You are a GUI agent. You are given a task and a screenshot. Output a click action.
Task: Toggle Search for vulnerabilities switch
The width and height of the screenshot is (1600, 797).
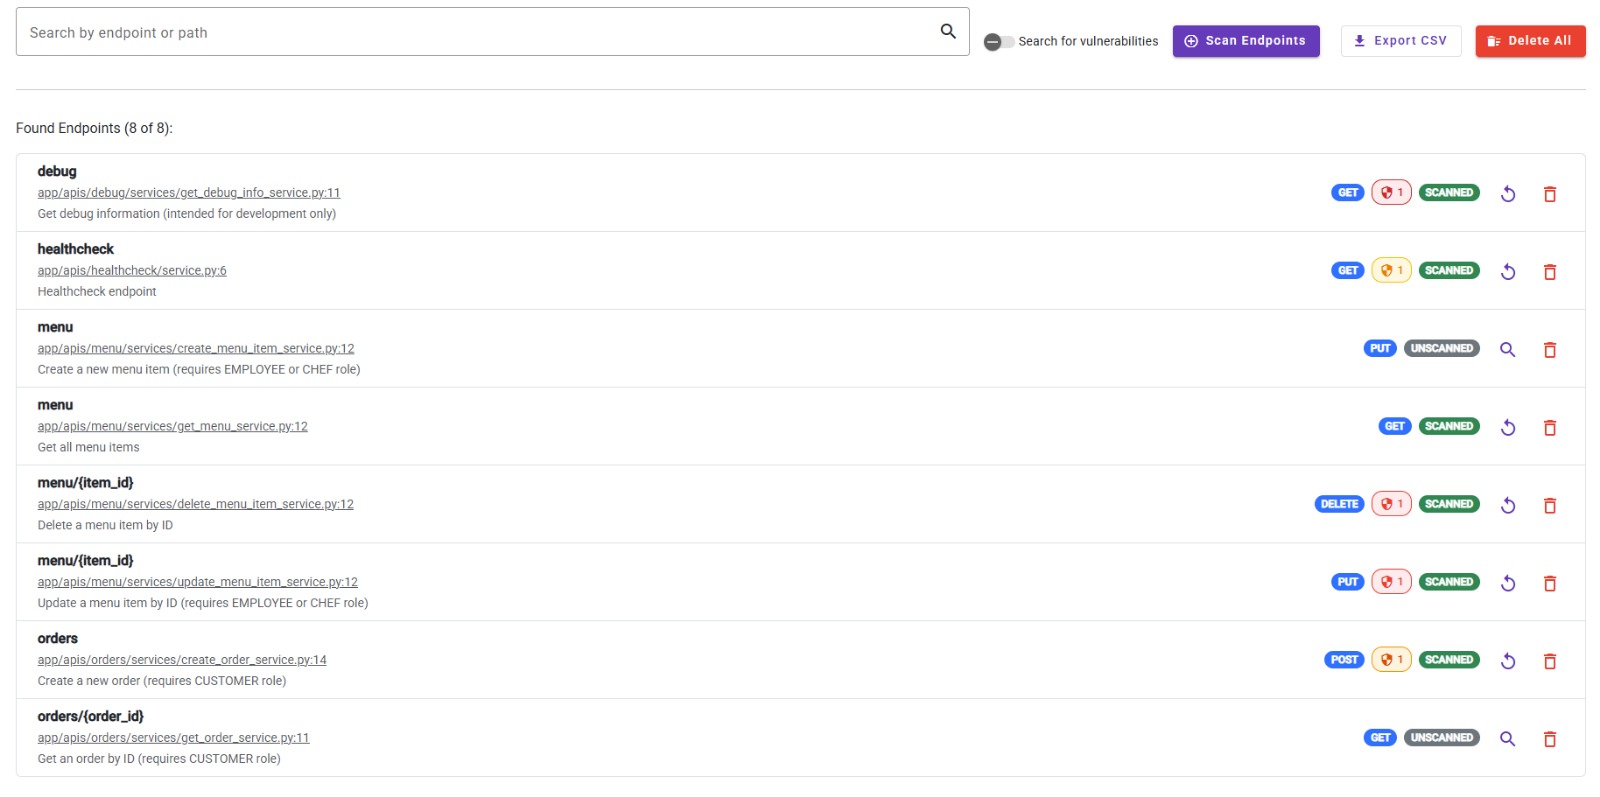[999, 42]
